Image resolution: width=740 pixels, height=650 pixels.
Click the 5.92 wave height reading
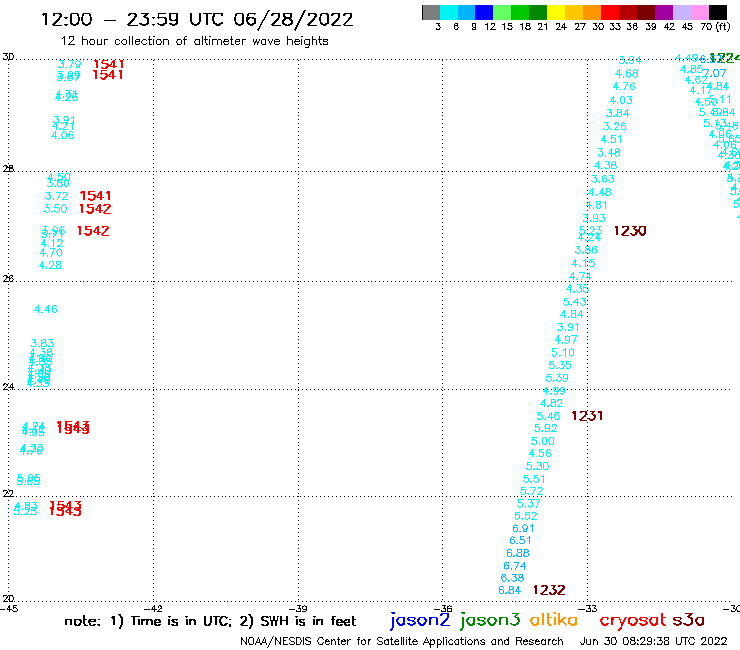click(546, 429)
